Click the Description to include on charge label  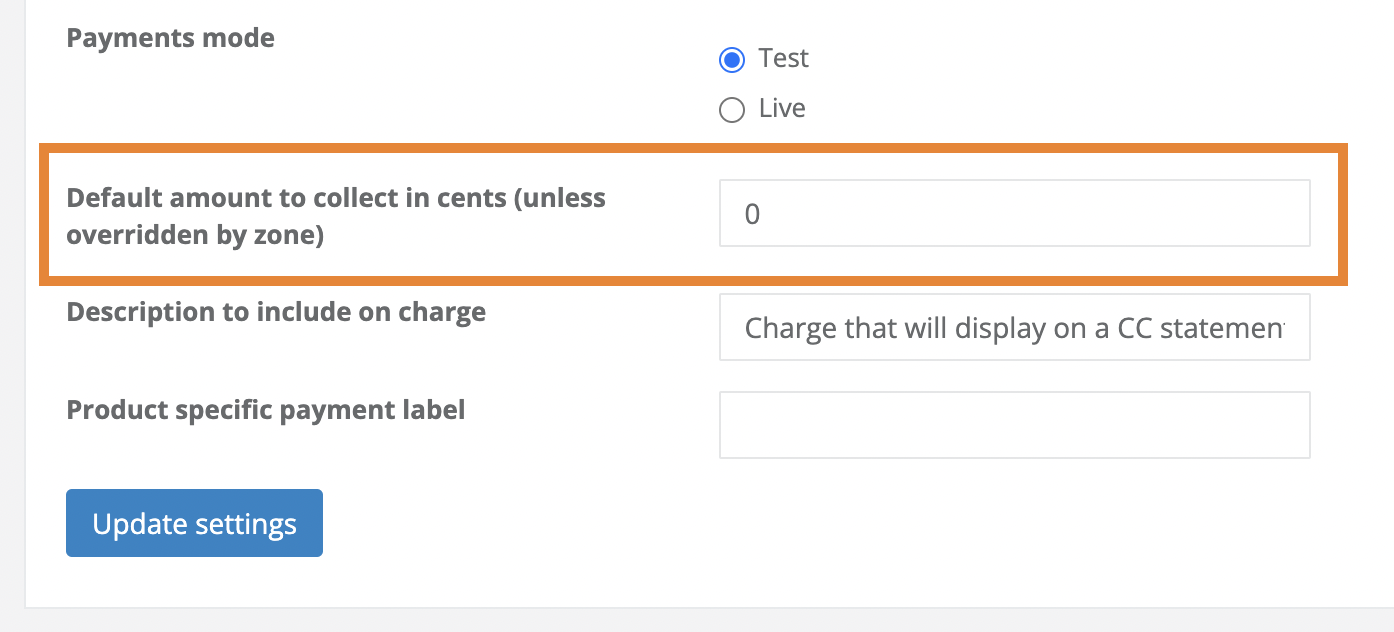(x=275, y=311)
